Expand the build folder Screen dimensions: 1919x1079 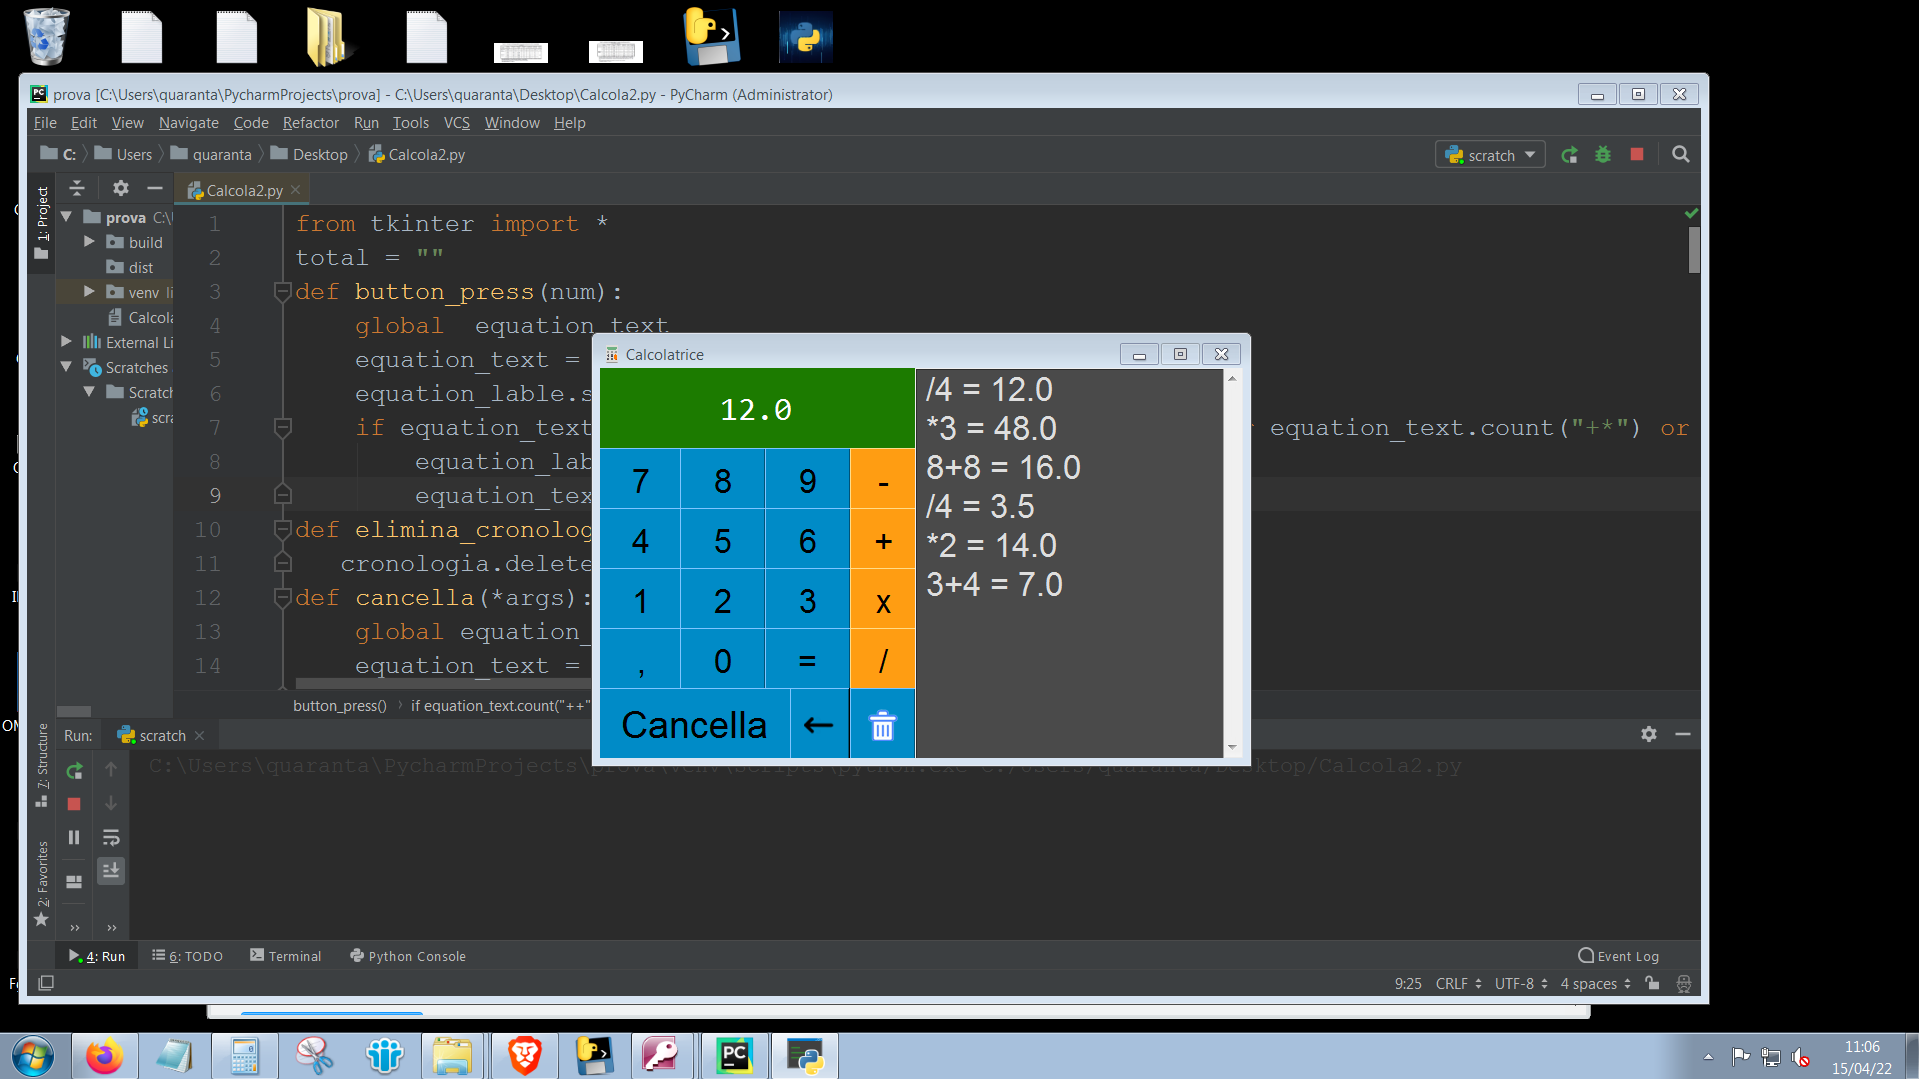click(x=89, y=242)
